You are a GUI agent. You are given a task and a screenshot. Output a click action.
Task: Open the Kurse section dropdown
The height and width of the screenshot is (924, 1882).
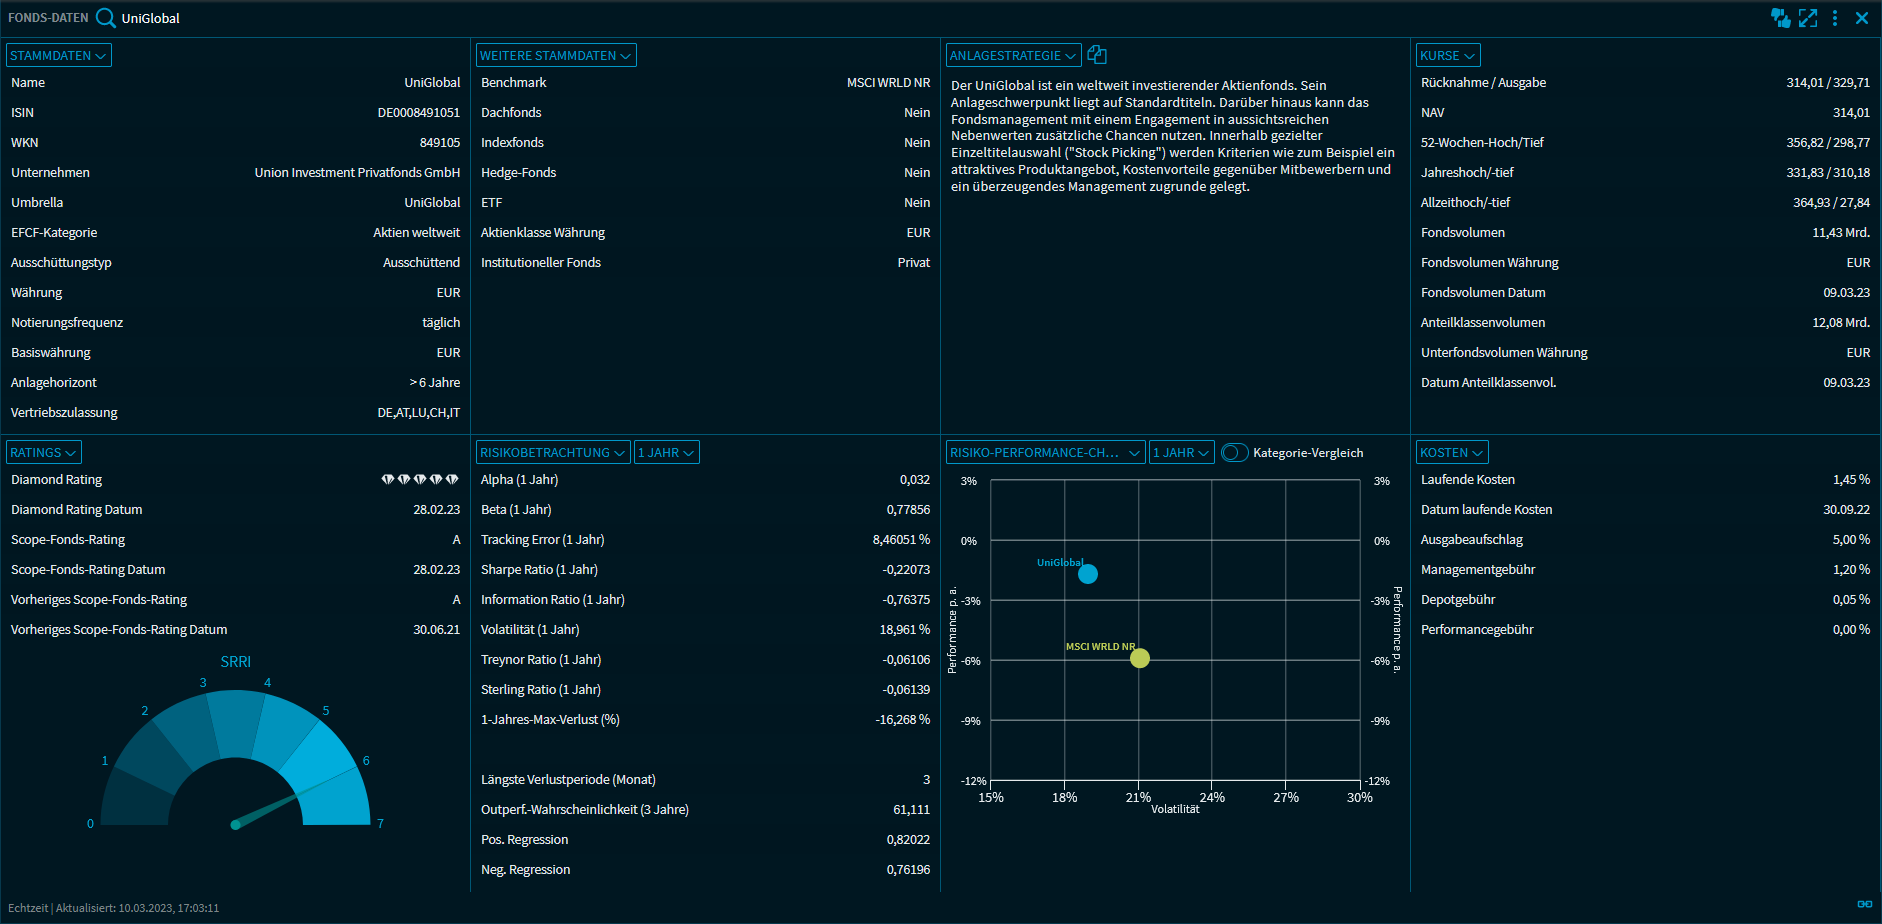(1447, 56)
